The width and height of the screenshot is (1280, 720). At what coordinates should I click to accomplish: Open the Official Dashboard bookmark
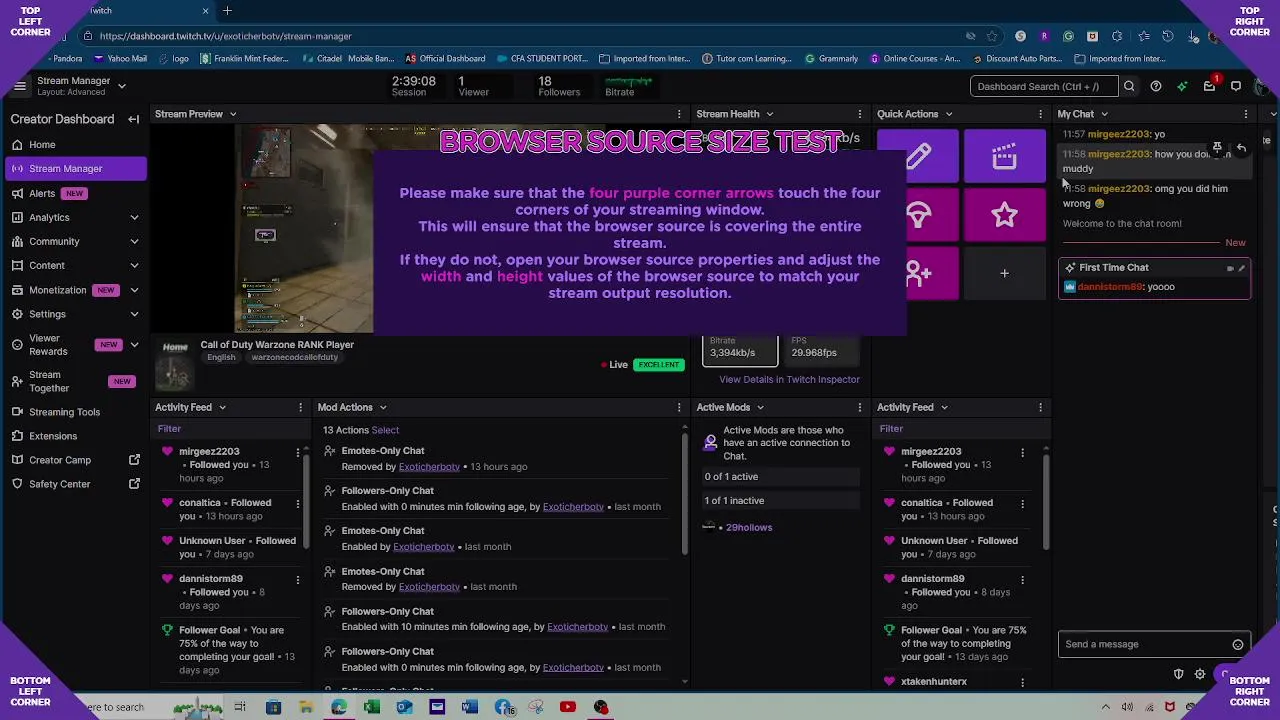pos(445,59)
